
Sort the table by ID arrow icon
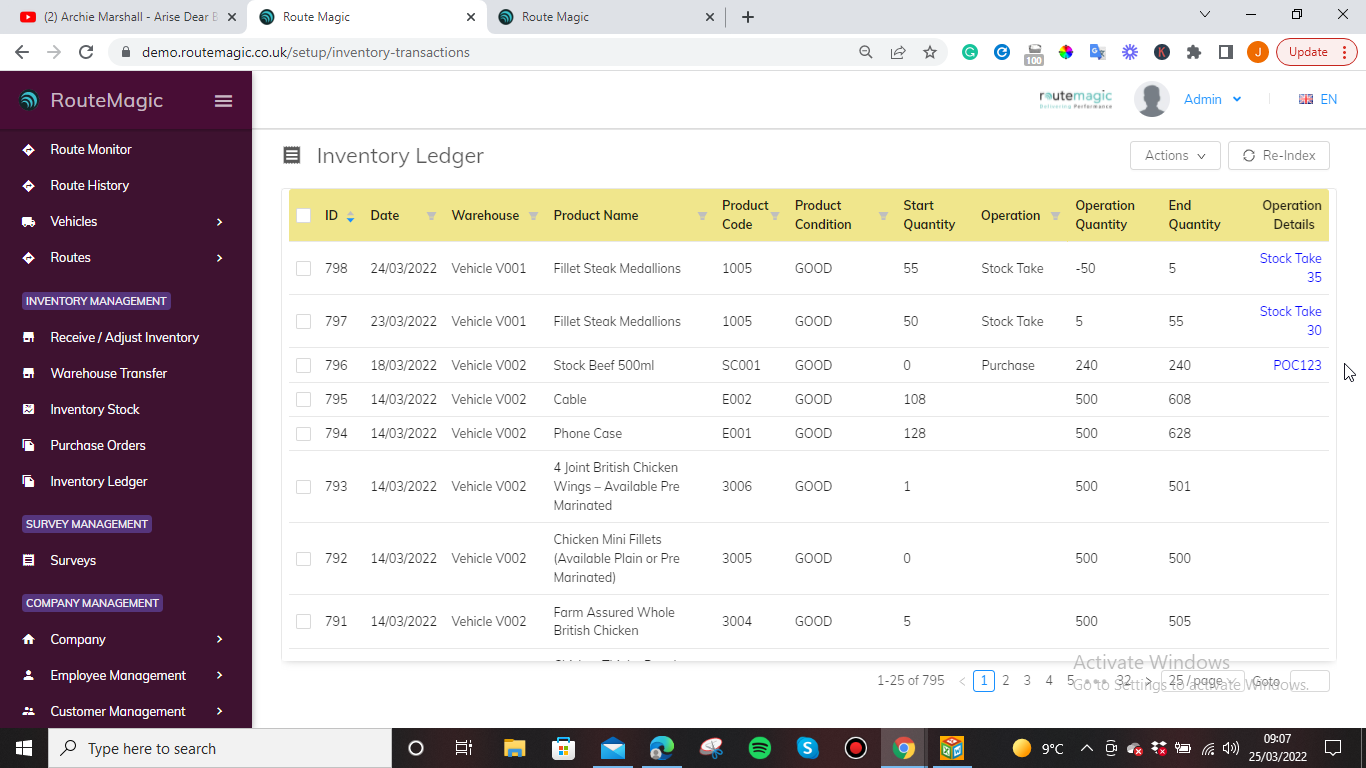pos(350,216)
